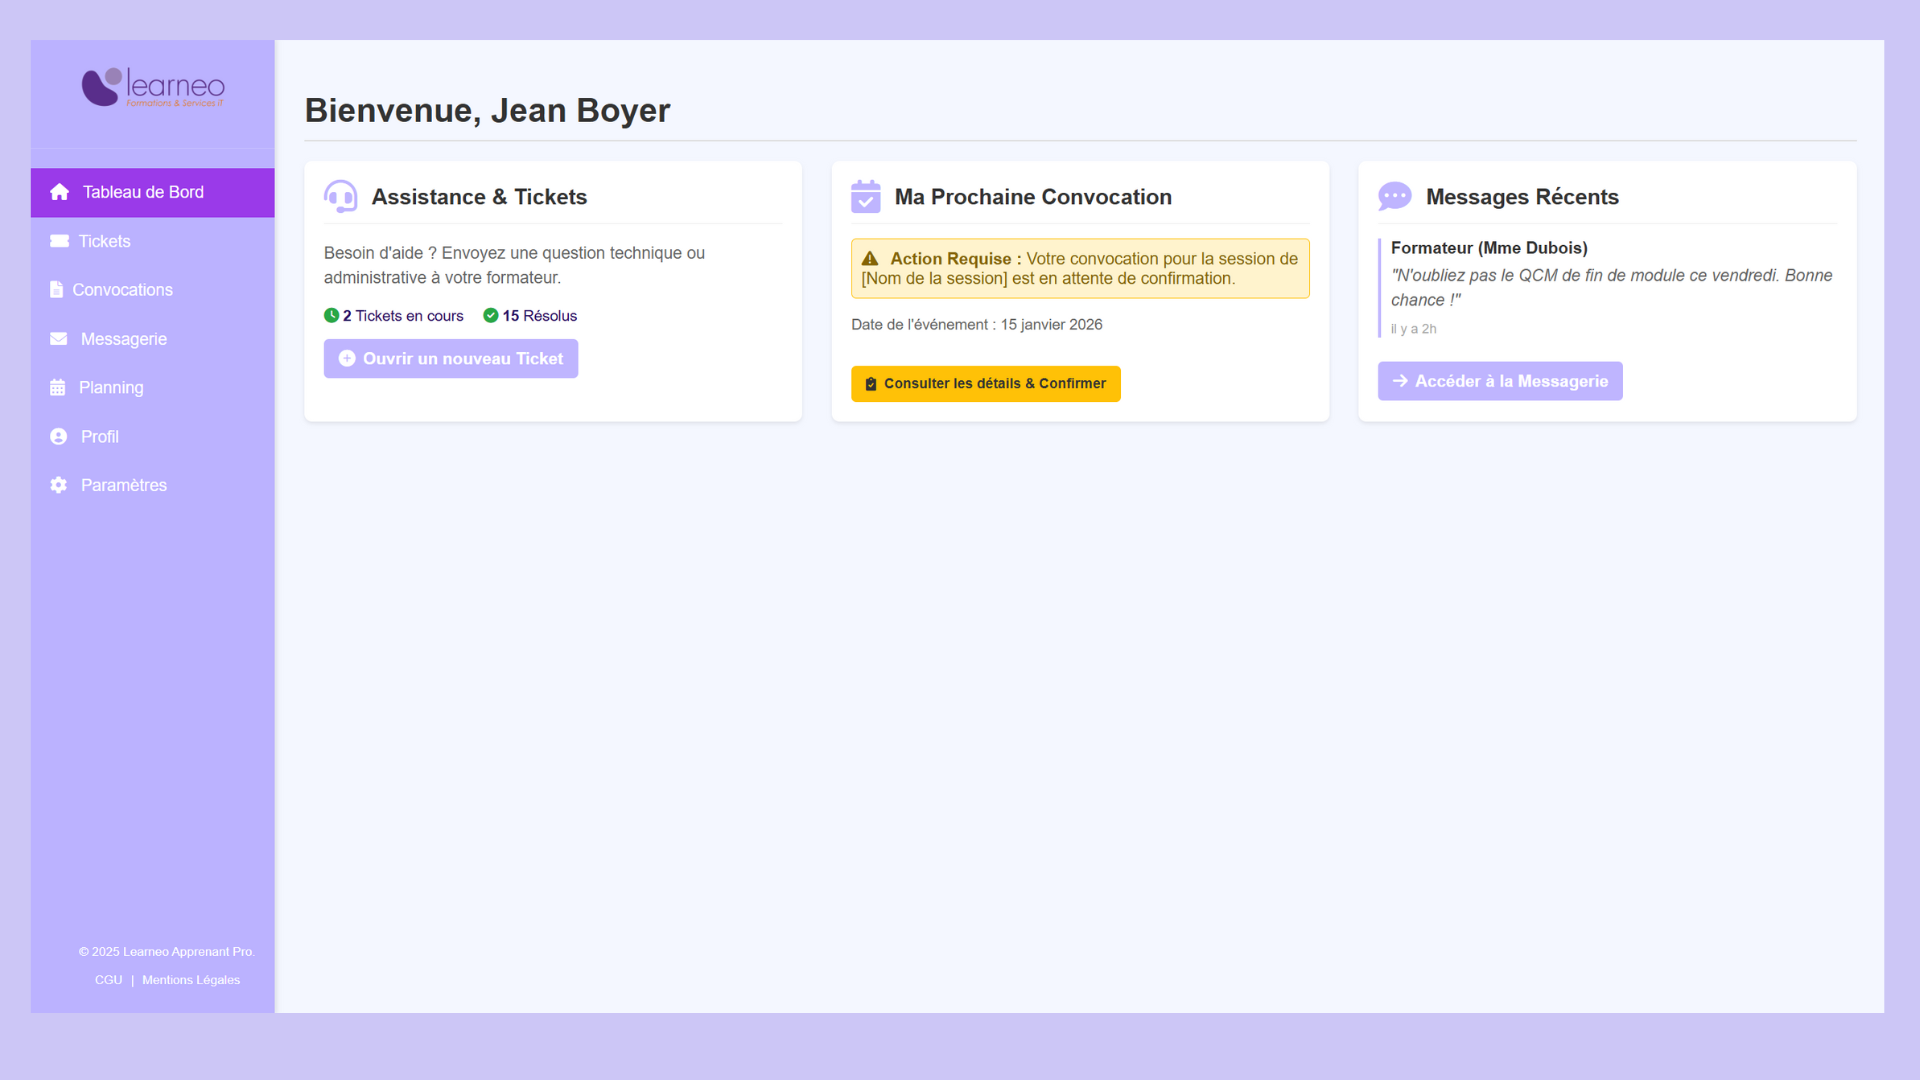Click the ticket icon in the sidebar
1920x1080 pixels.
pos(59,241)
